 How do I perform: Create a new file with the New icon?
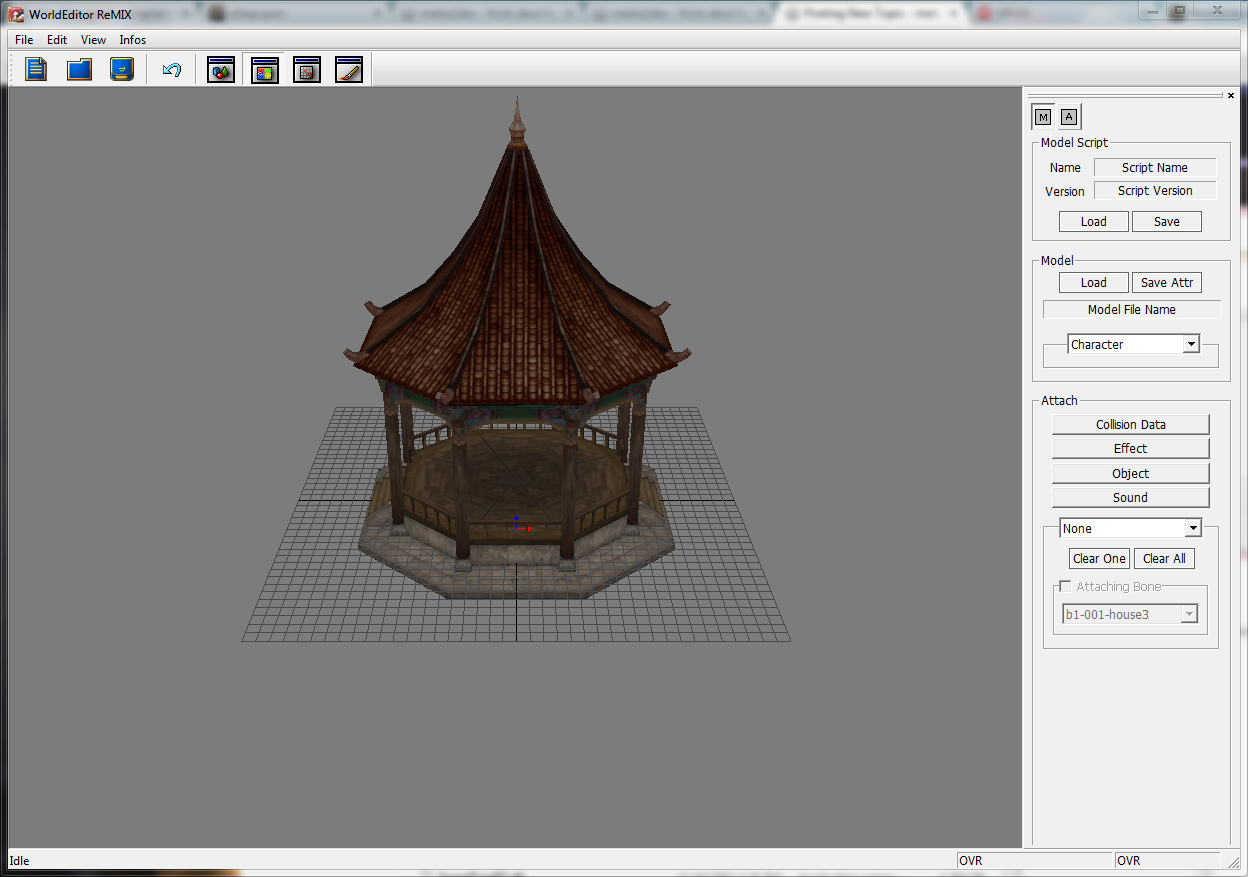36,68
